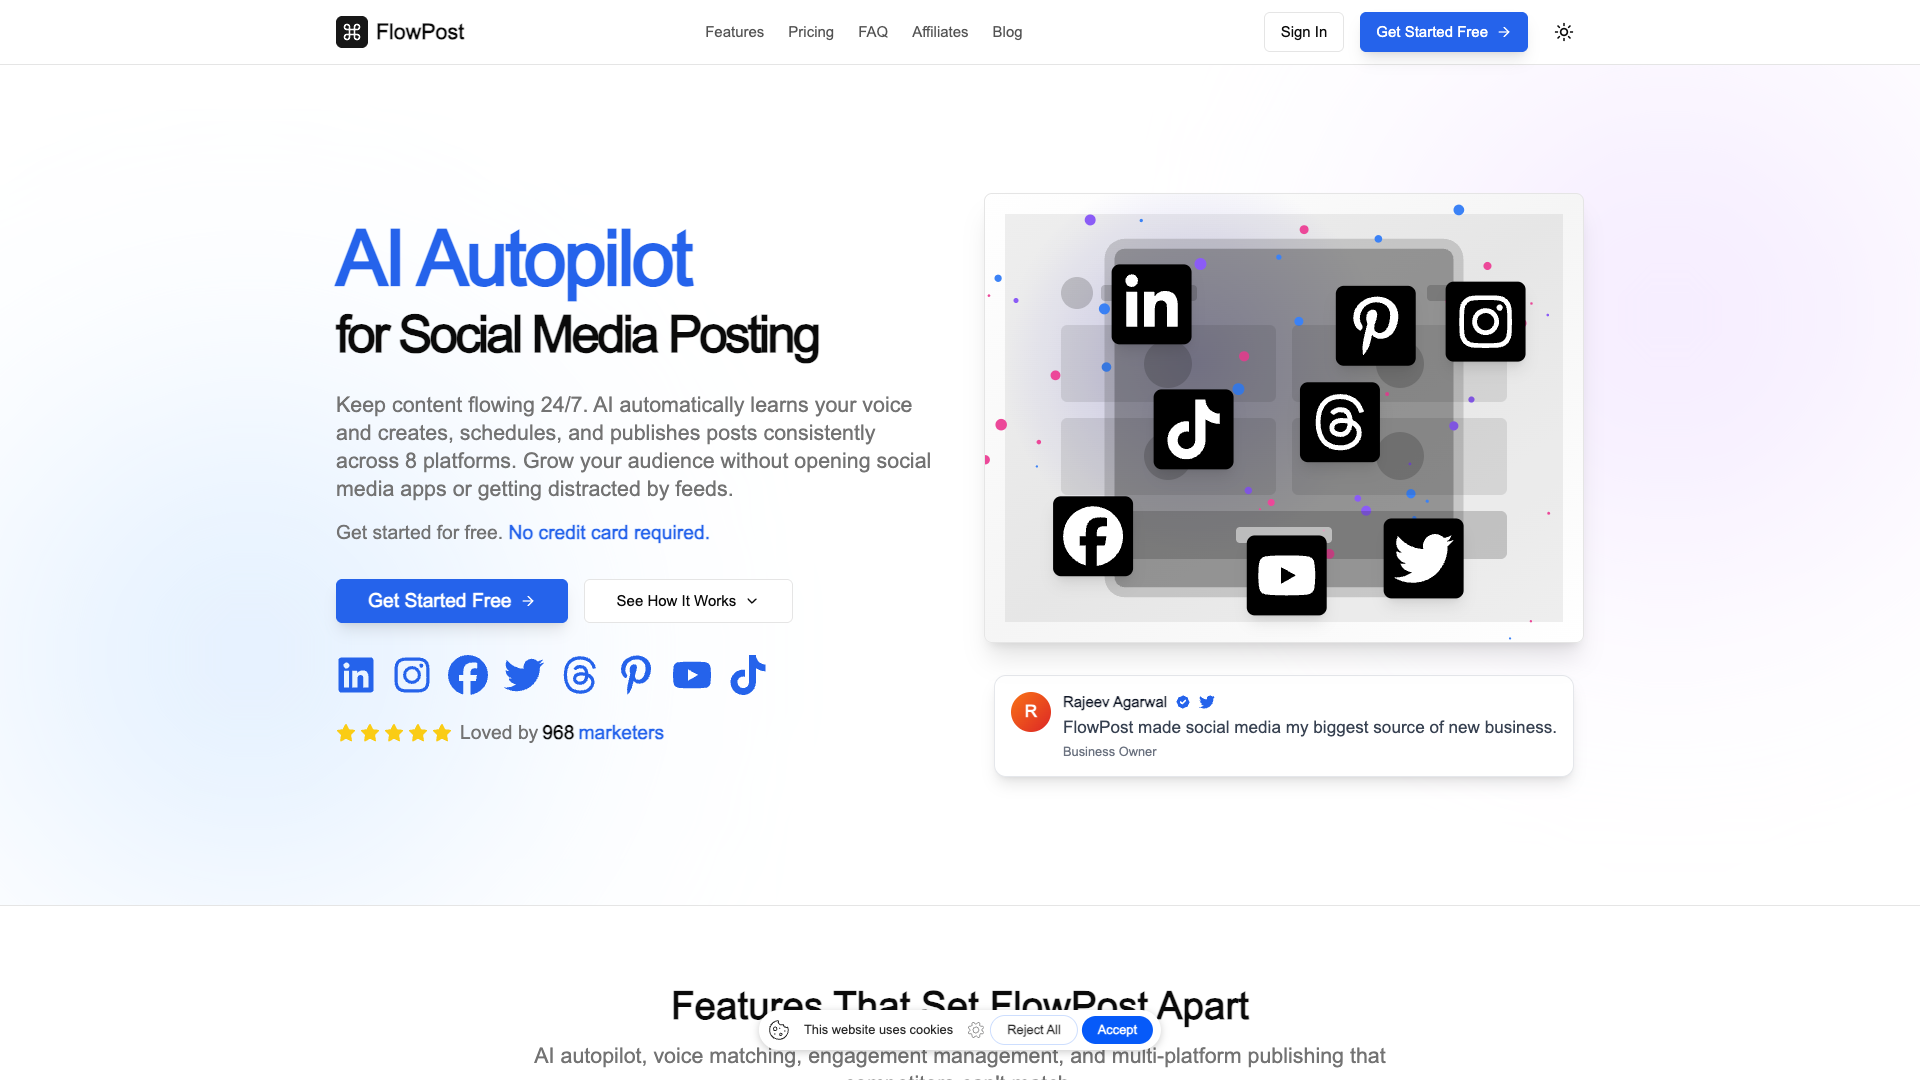
Task: Click the Rajeev Agarwal name text
Action: 1115,702
